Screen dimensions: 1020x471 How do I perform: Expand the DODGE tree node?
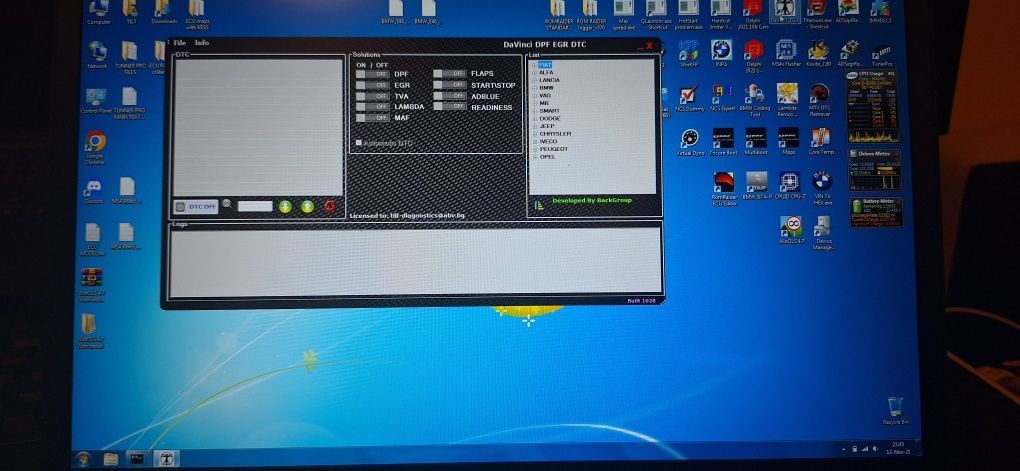535,118
